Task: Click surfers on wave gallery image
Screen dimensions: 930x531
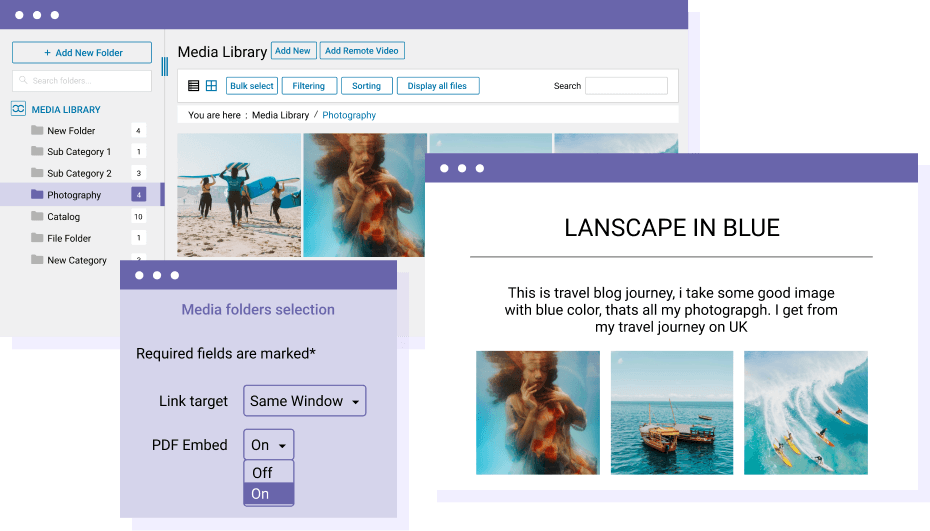Action: point(806,413)
